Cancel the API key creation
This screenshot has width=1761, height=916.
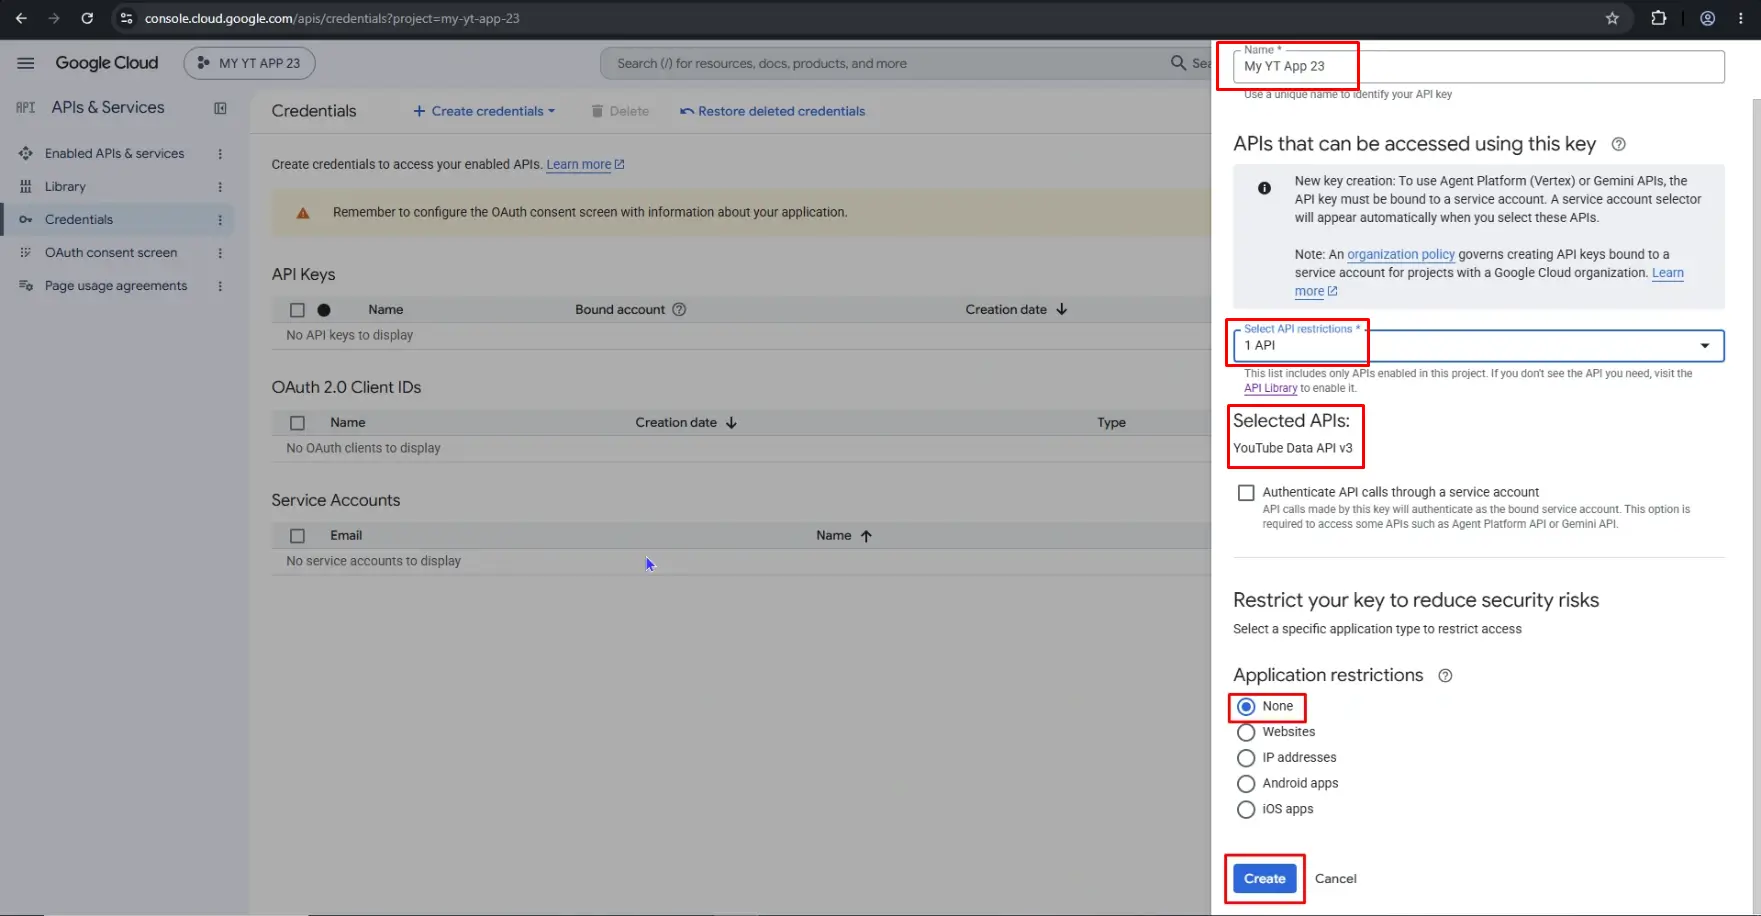1336,879
